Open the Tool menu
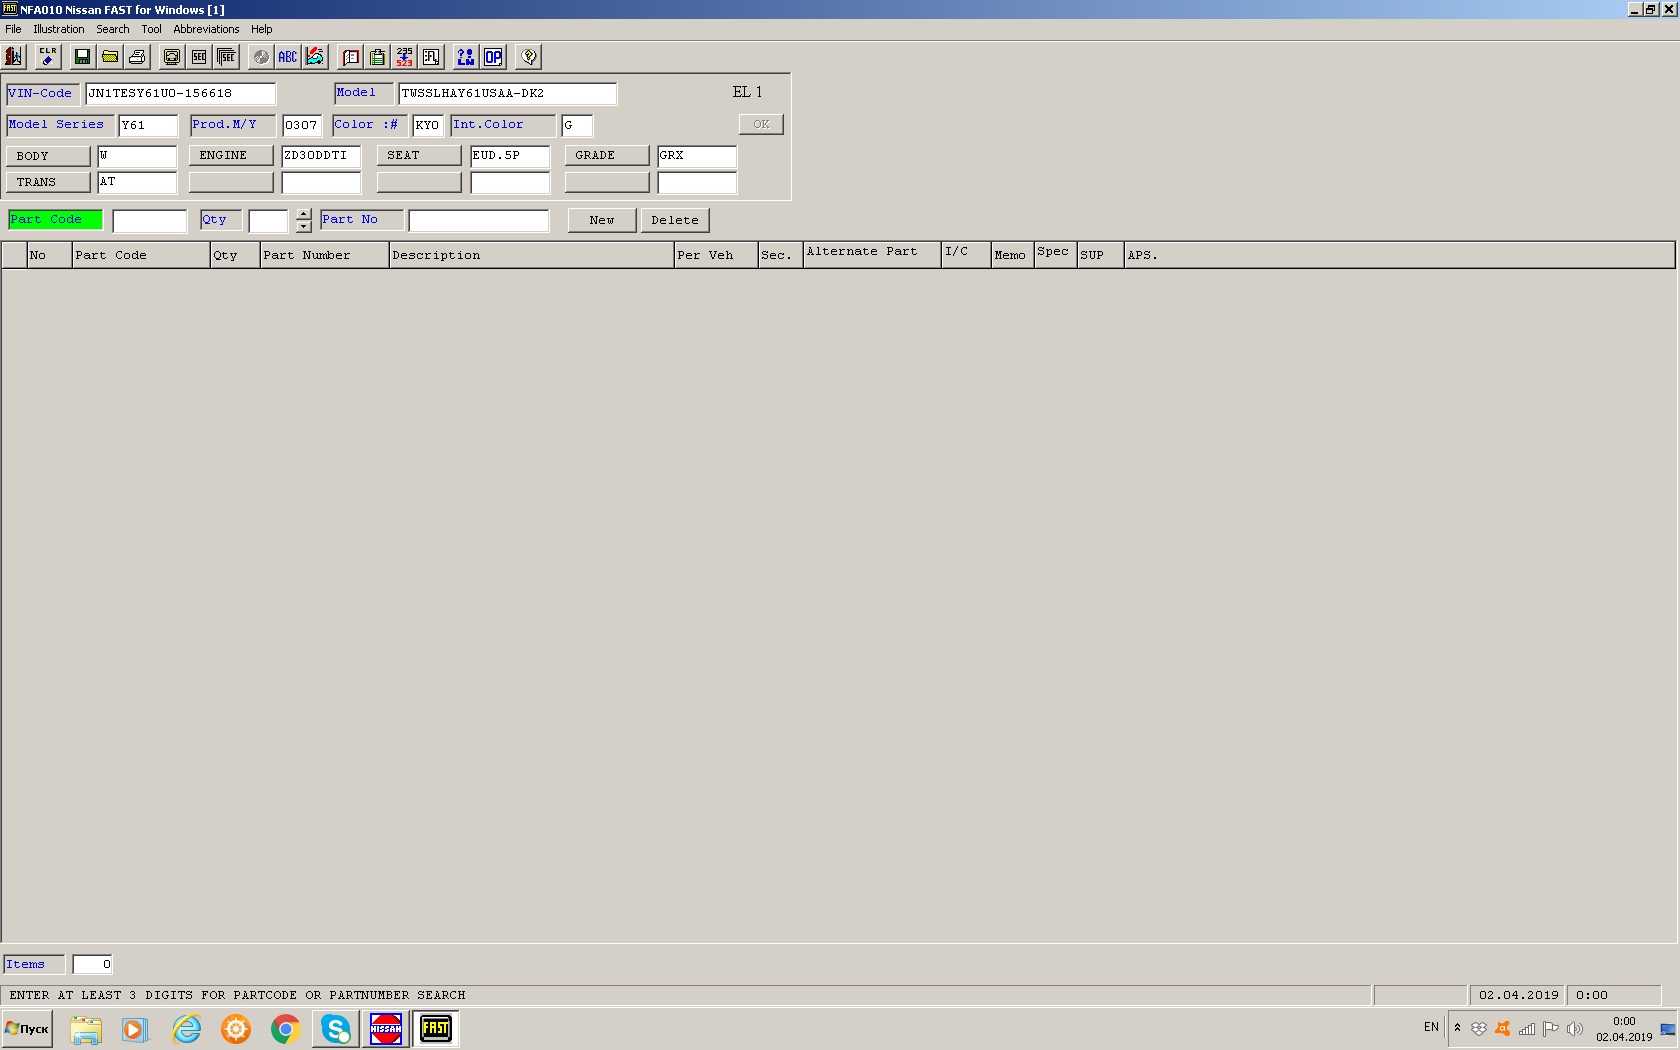This screenshot has height=1050, width=1680. pos(151,29)
